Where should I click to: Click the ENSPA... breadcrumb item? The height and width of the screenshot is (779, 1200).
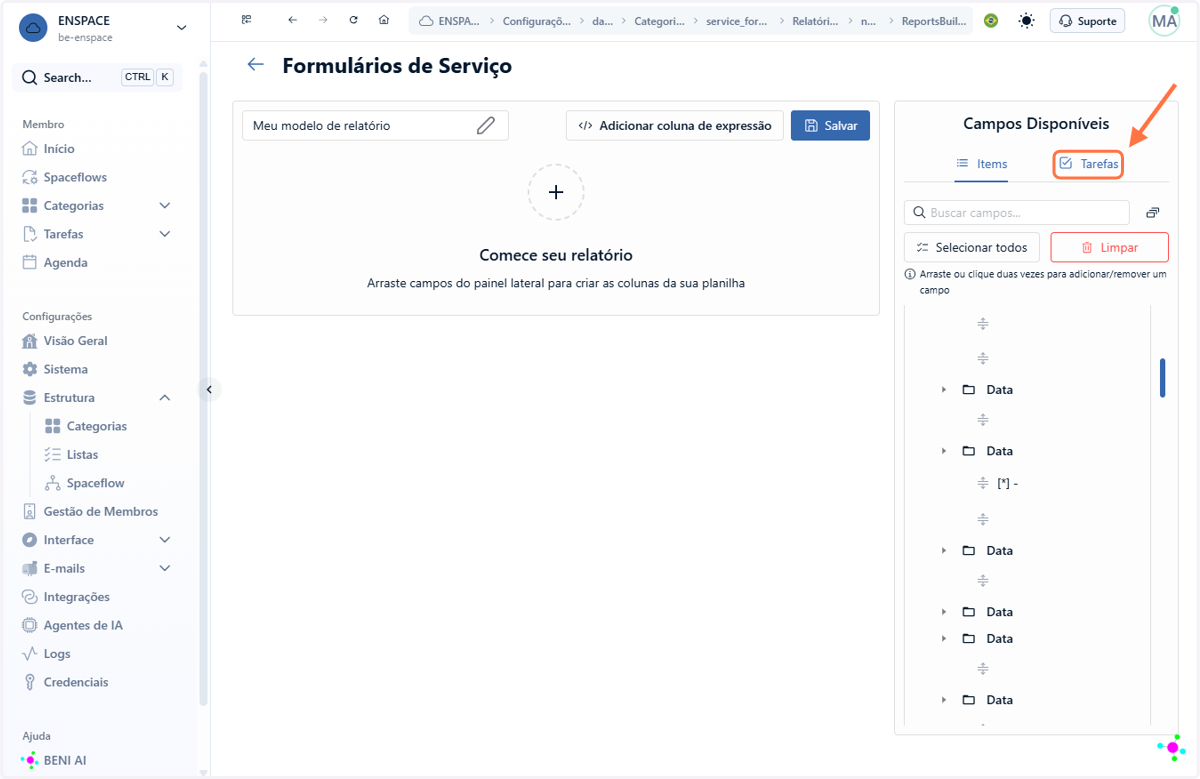[x=450, y=20]
